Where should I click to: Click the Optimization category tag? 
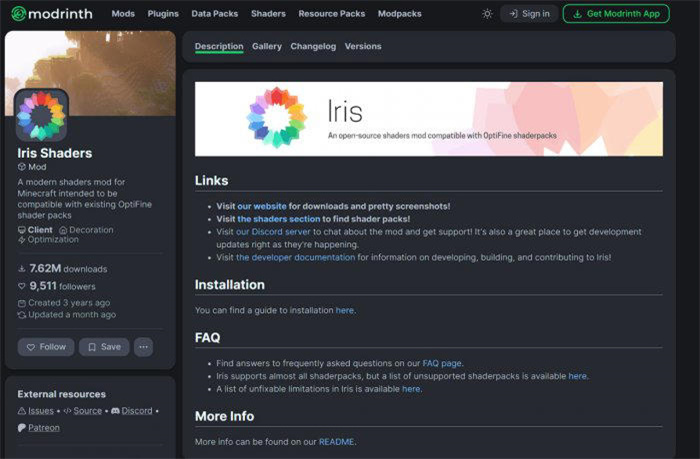(48, 240)
